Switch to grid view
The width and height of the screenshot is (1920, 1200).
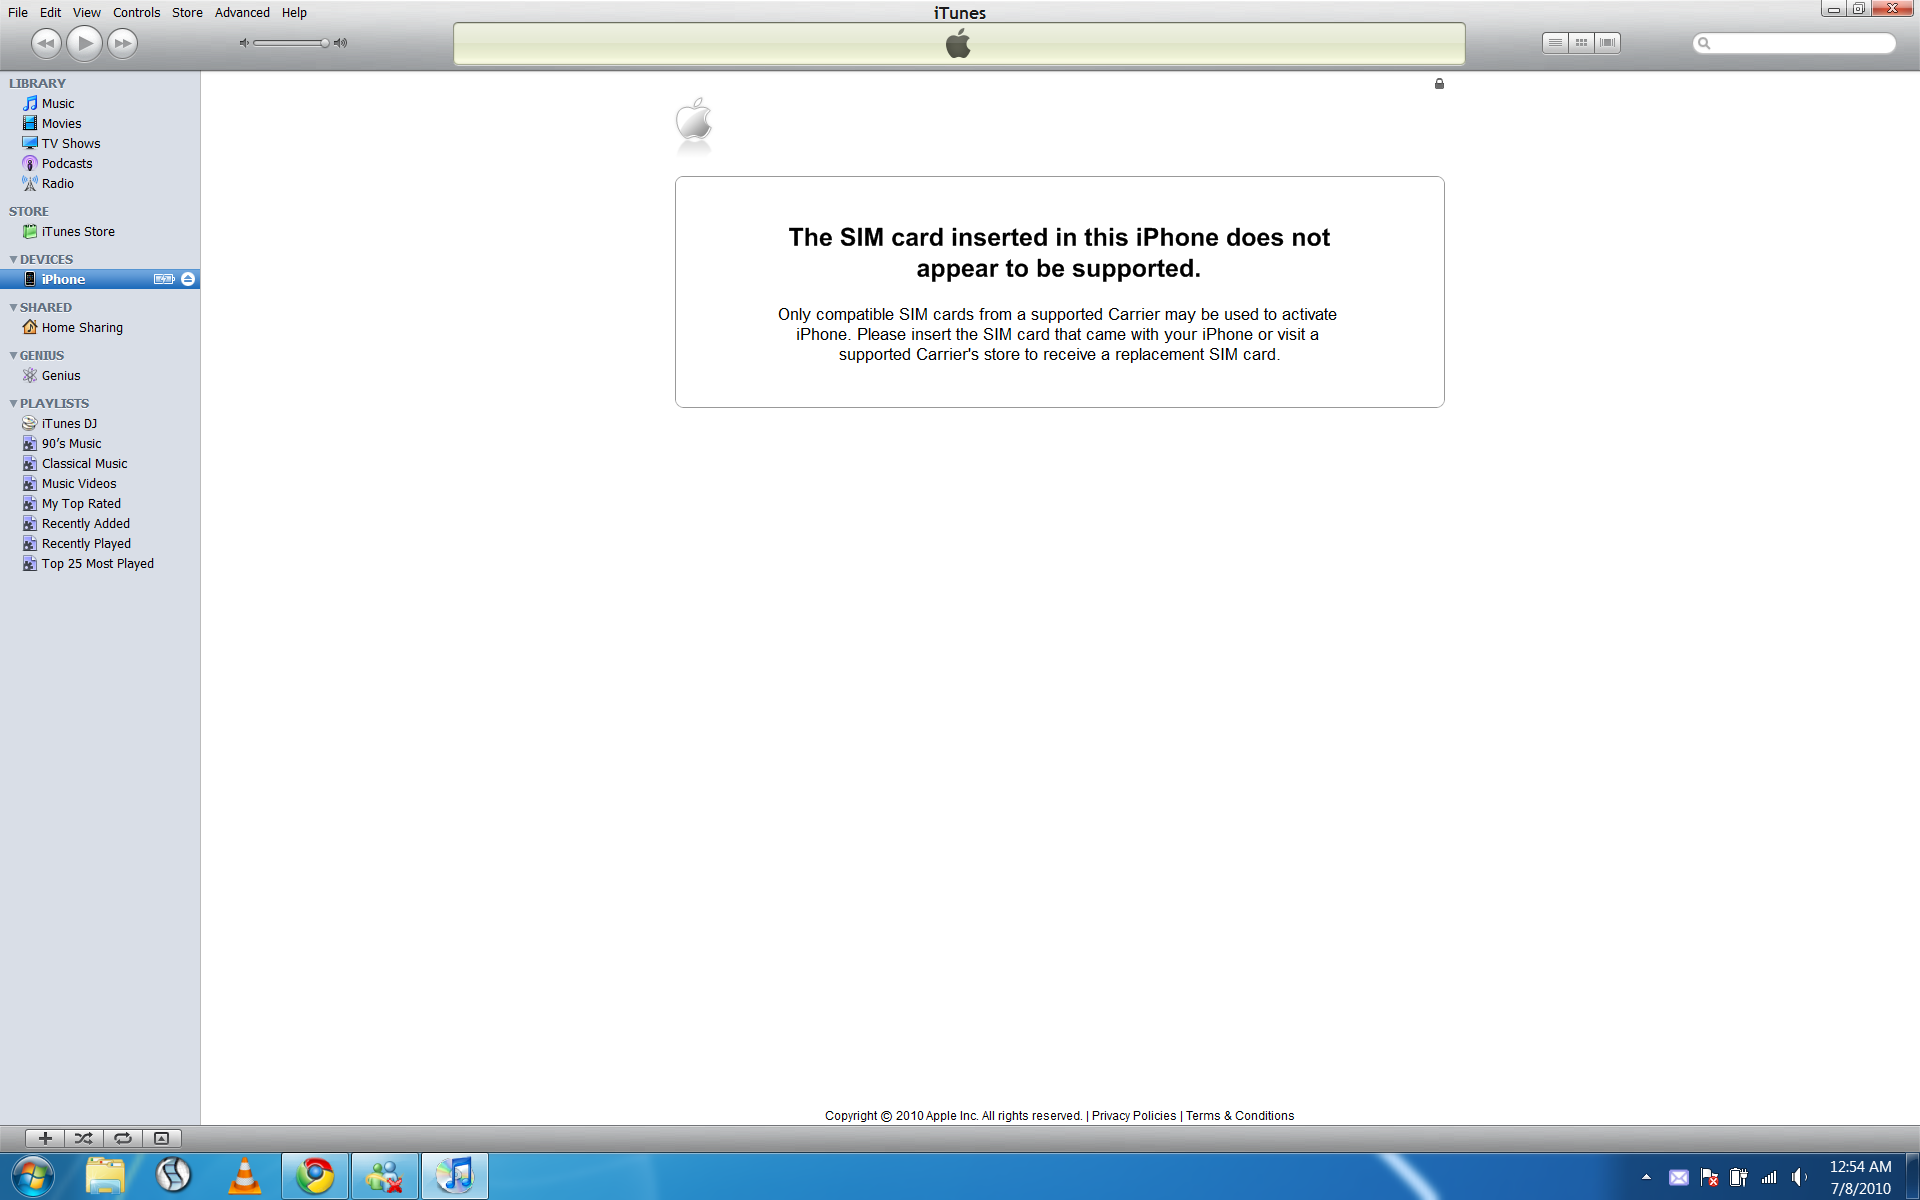point(1581,43)
